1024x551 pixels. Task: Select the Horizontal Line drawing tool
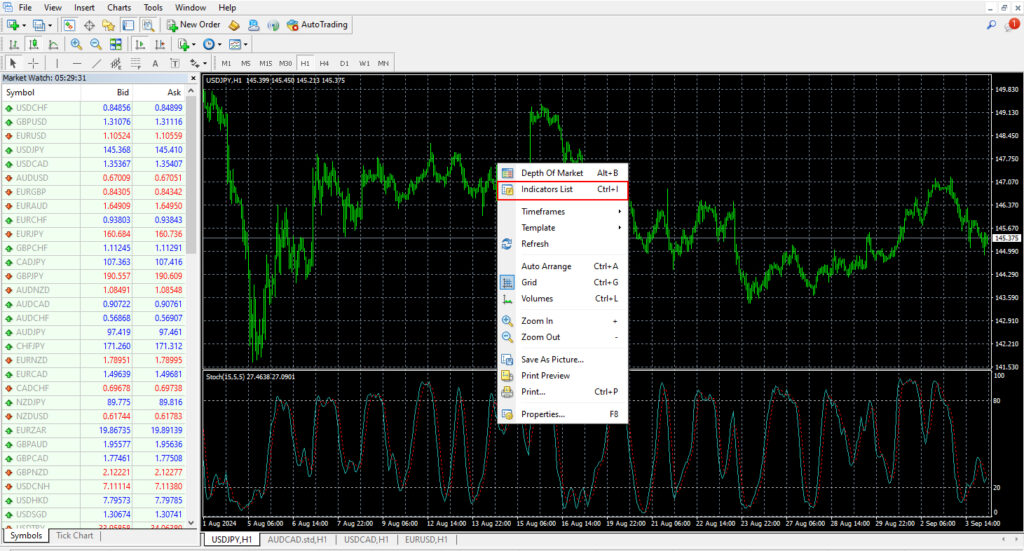(76, 63)
